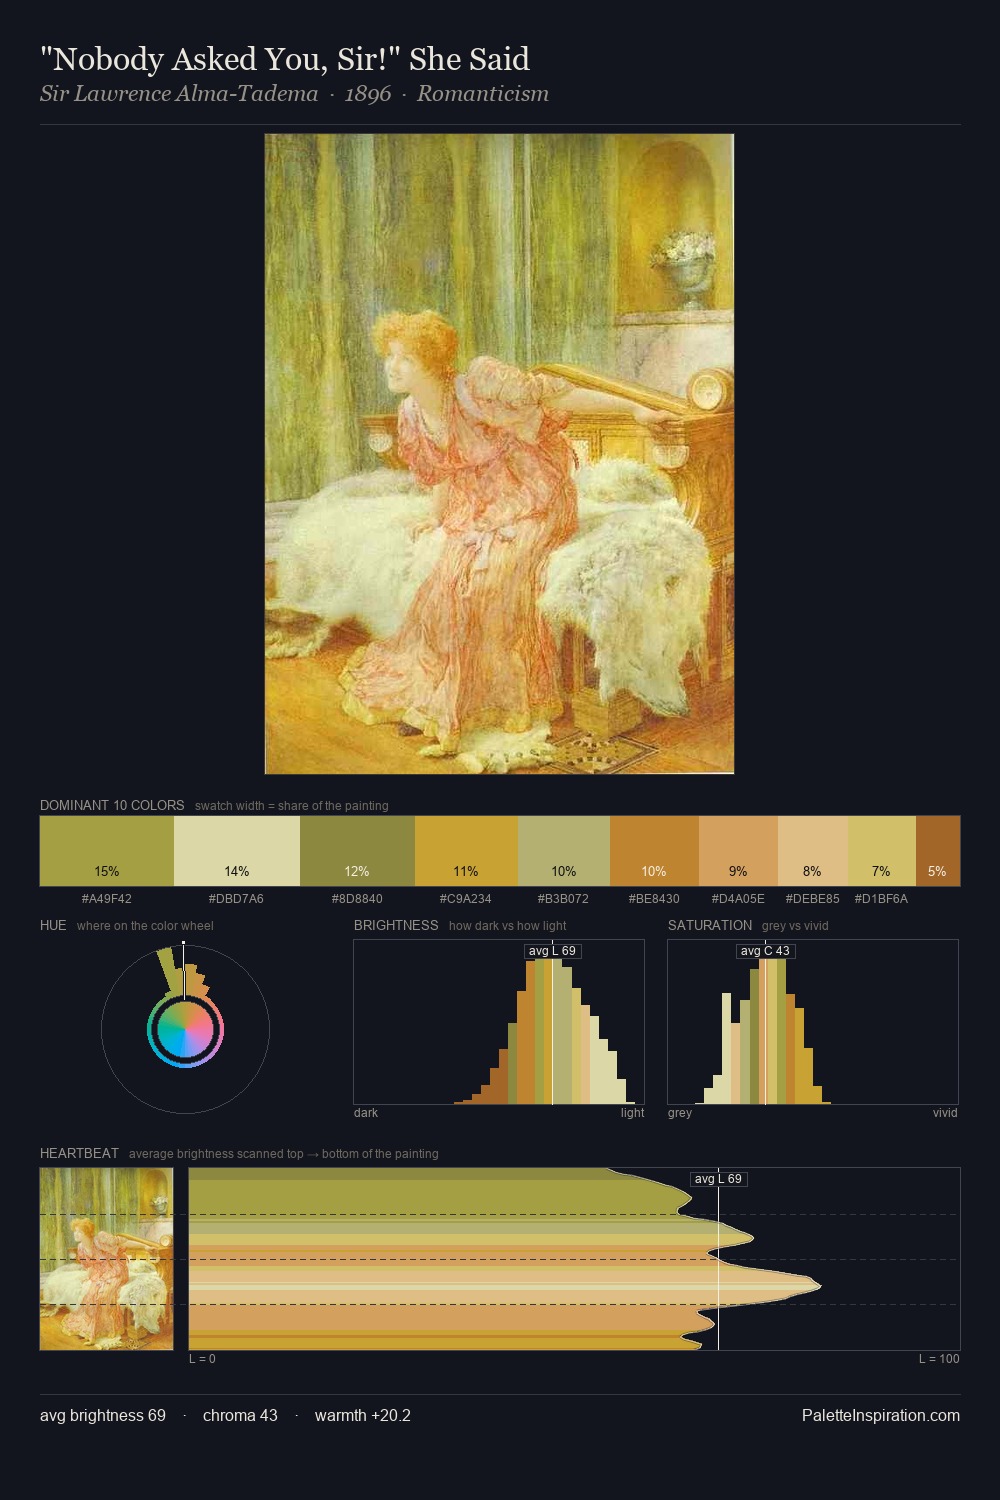Screen dimensions: 1000x1500
Task: Pick the #8D8840 dark olive swatch
Action: click(x=357, y=851)
